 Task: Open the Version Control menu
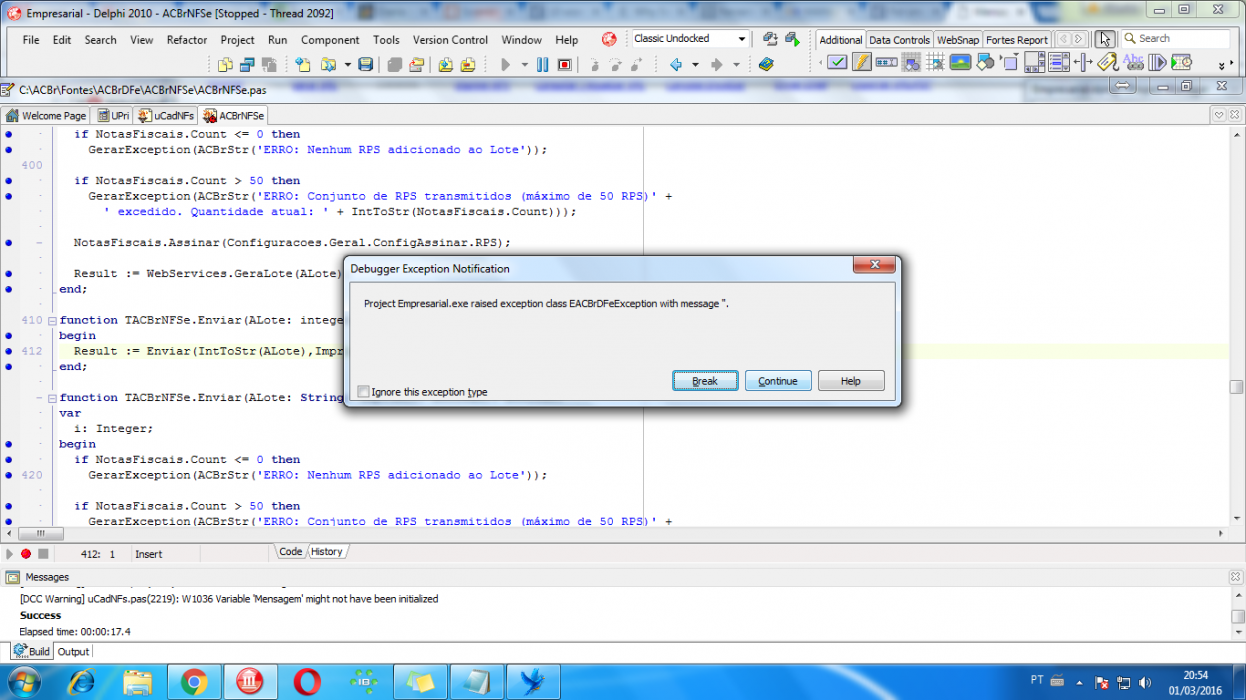(450, 40)
